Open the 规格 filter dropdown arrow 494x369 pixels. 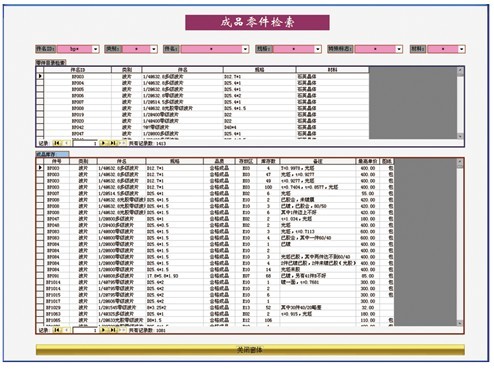pyautogui.click(x=318, y=49)
